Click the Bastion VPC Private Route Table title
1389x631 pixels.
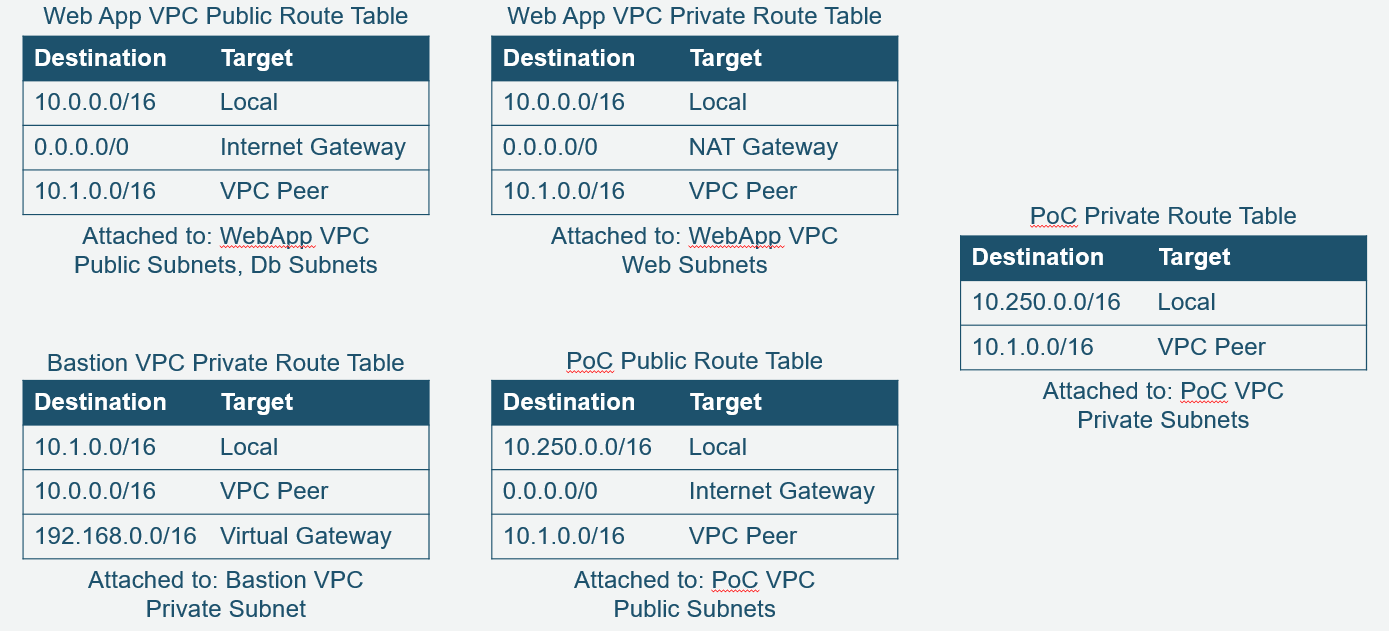coord(226,363)
